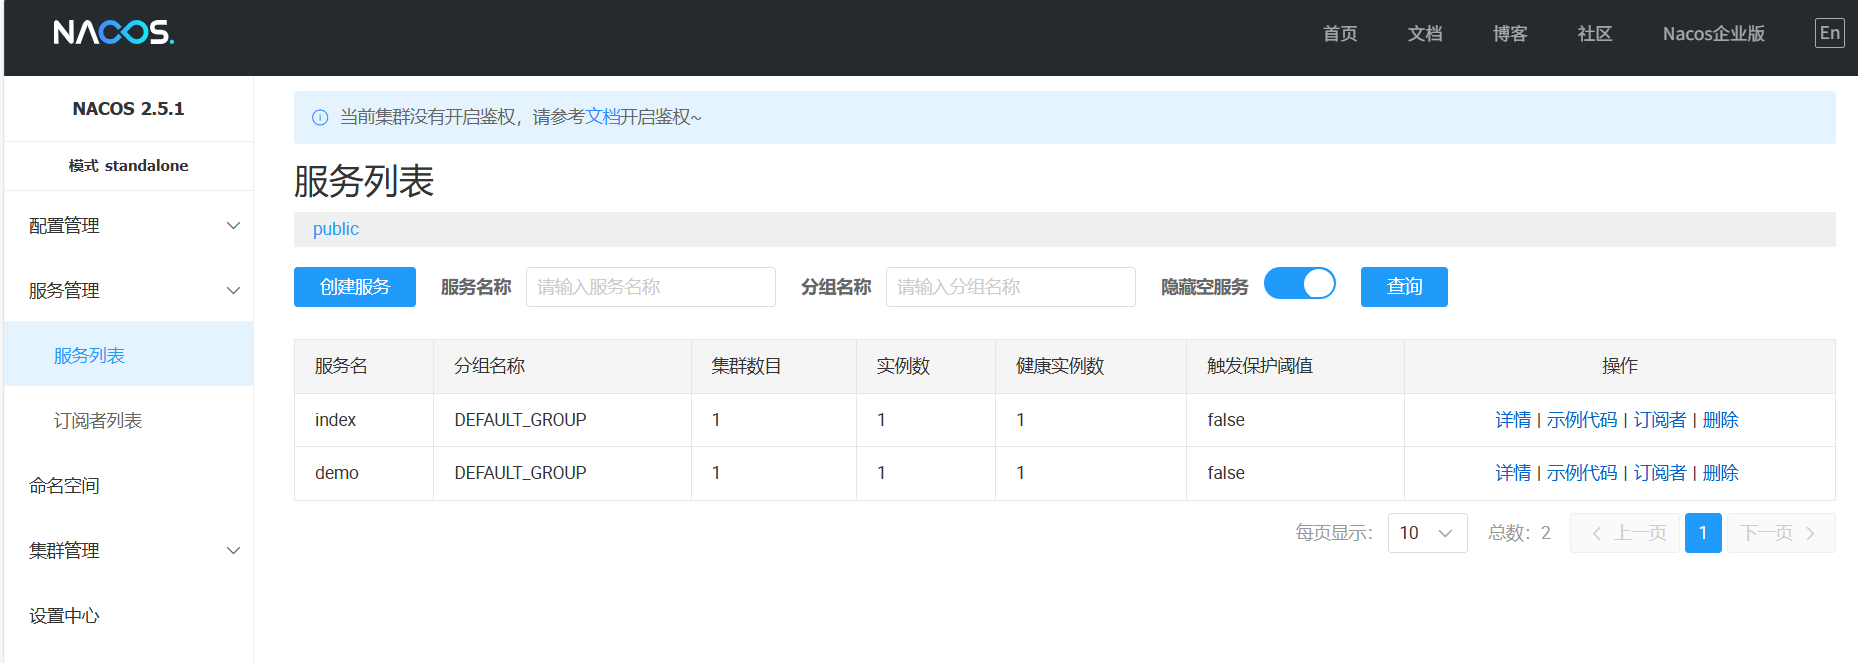This screenshot has width=1858, height=663.
Task: Go to pagination page 1
Action: [x=1703, y=533]
